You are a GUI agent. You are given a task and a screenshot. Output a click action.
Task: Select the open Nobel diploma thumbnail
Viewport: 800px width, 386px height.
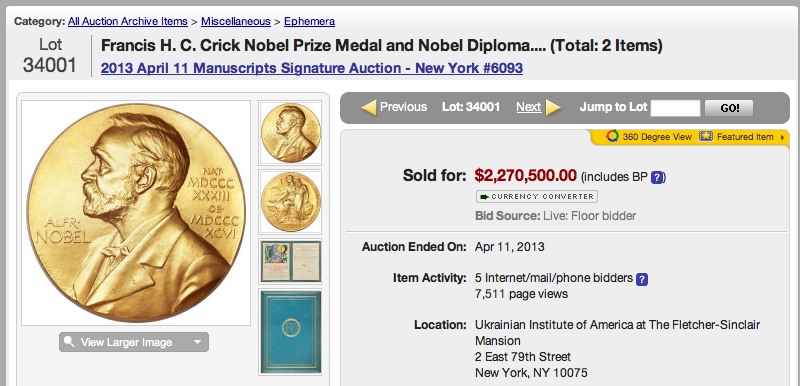[290, 261]
